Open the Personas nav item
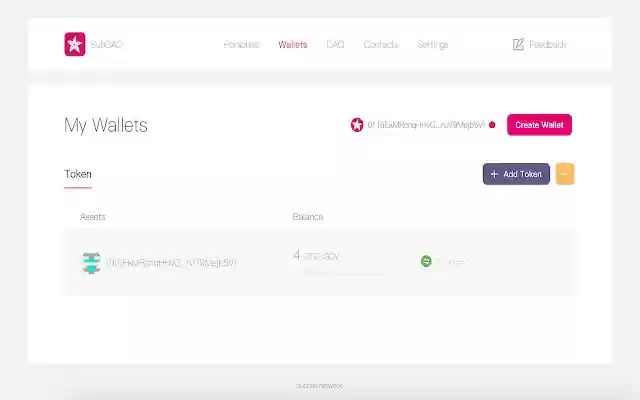This screenshot has width=640, height=400. point(242,44)
